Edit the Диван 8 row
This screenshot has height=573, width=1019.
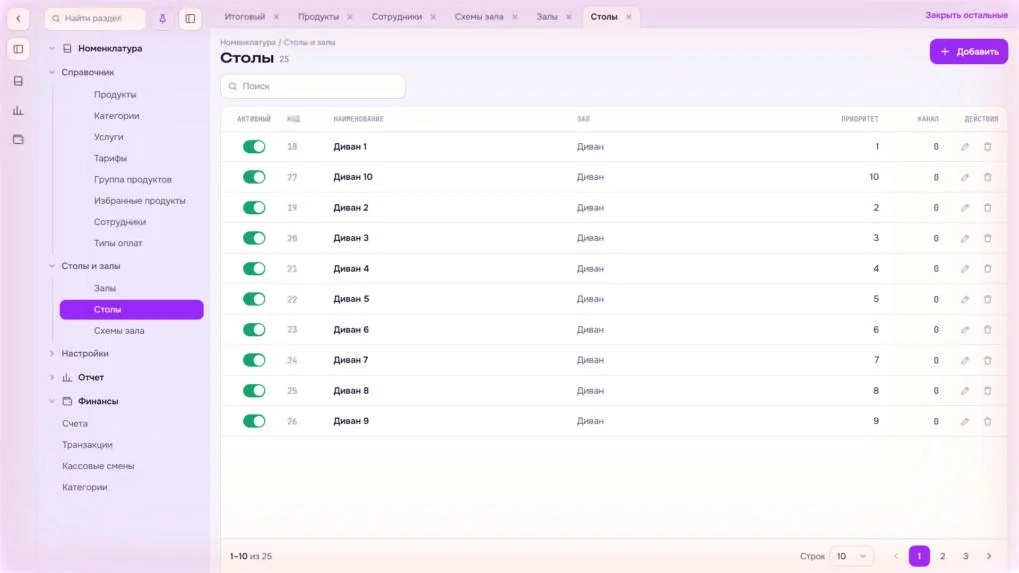point(965,391)
